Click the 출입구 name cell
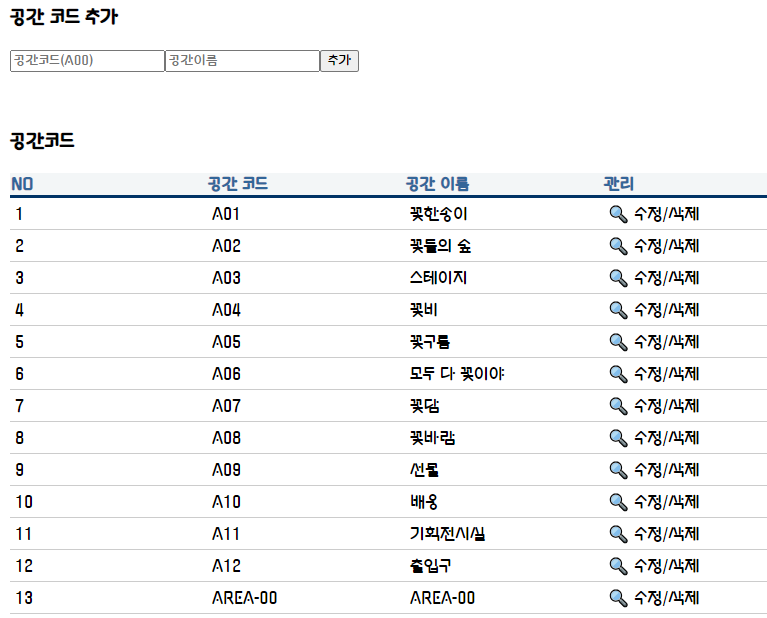The image size is (767, 618). pyautogui.click(x=430, y=566)
